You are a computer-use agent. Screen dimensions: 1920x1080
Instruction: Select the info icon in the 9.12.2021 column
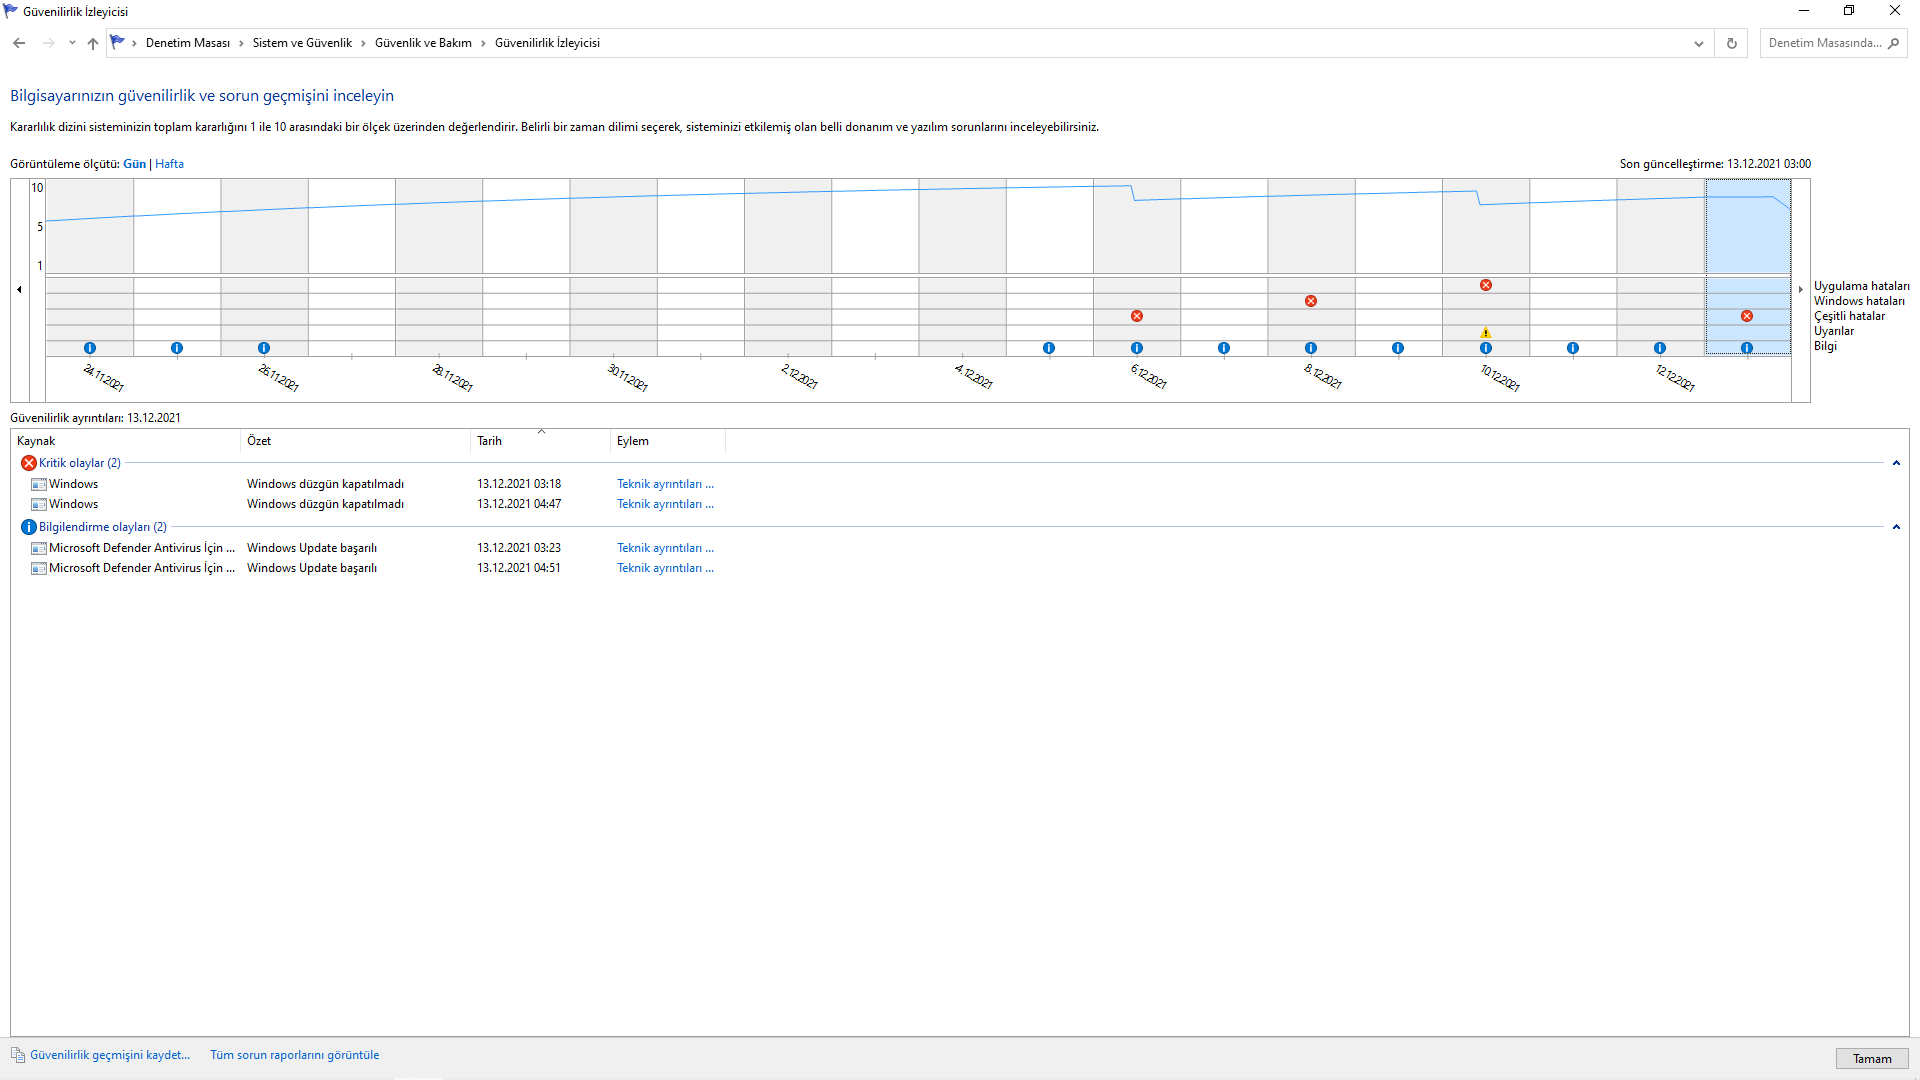(1398, 348)
